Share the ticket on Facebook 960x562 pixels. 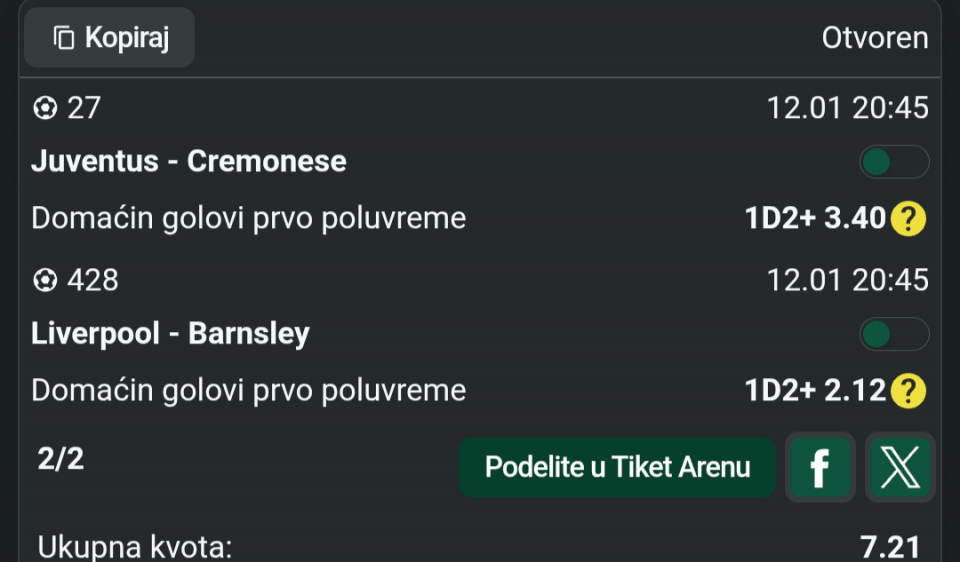point(820,467)
